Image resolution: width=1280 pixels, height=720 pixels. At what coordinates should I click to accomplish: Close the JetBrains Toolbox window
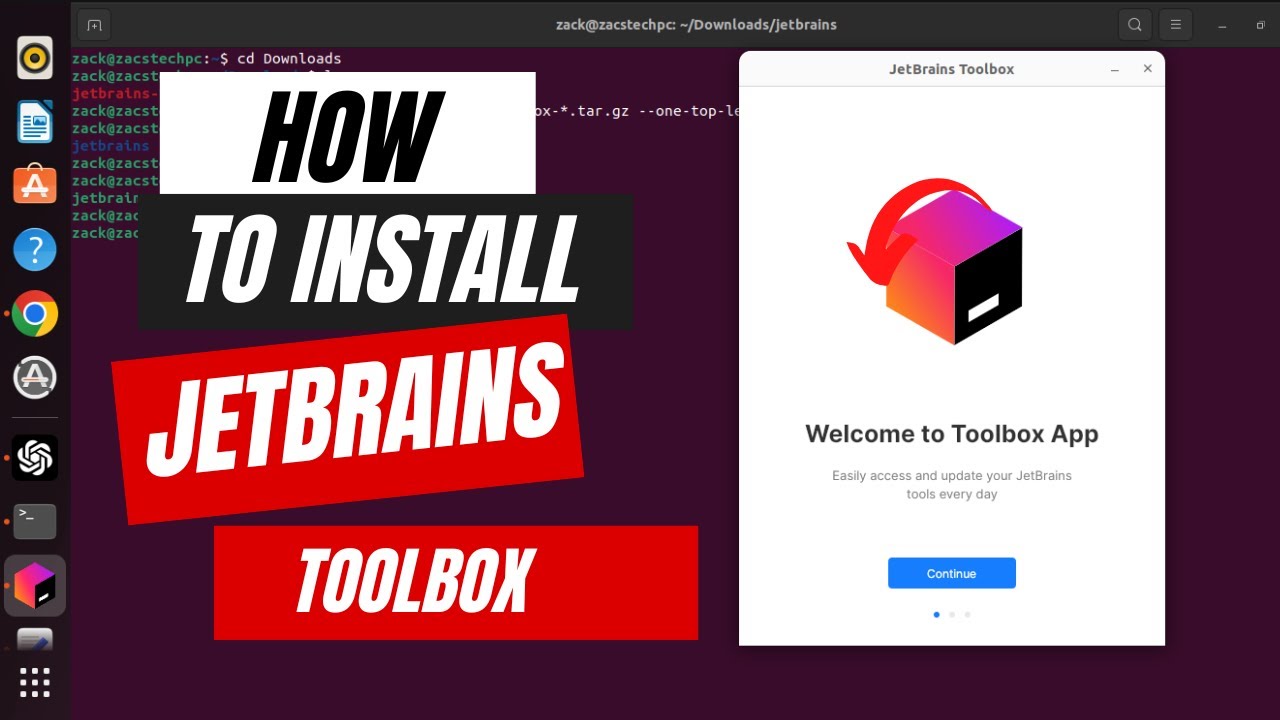click(x=1148, y=69)
